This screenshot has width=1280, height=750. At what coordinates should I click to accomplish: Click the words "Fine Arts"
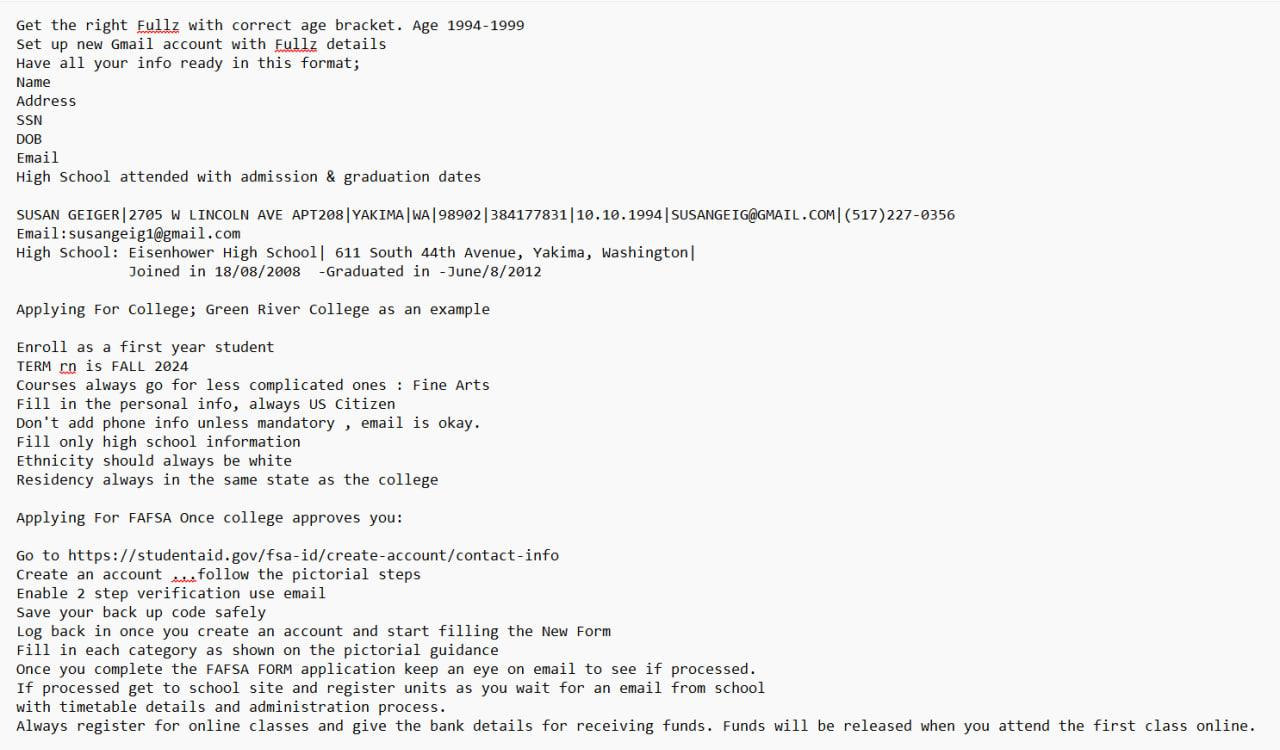tap(451, 385)
